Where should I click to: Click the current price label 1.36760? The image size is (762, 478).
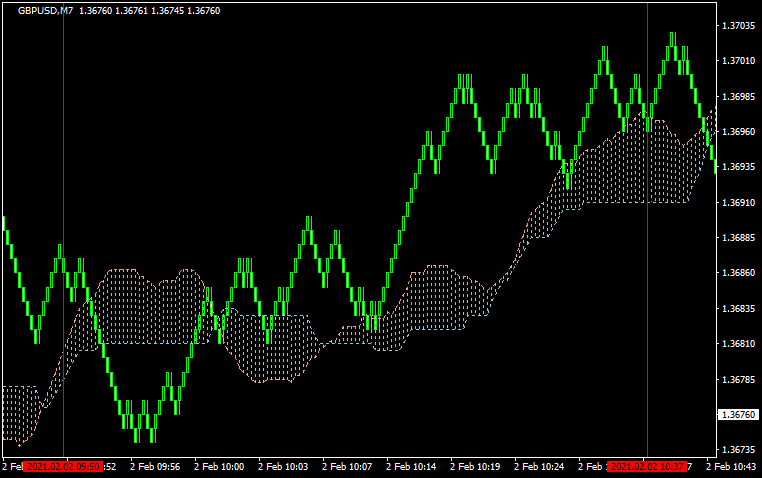point(738,414)
